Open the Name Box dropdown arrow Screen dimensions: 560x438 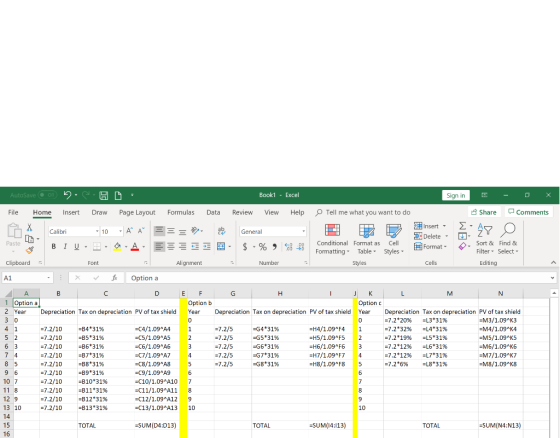49,278
